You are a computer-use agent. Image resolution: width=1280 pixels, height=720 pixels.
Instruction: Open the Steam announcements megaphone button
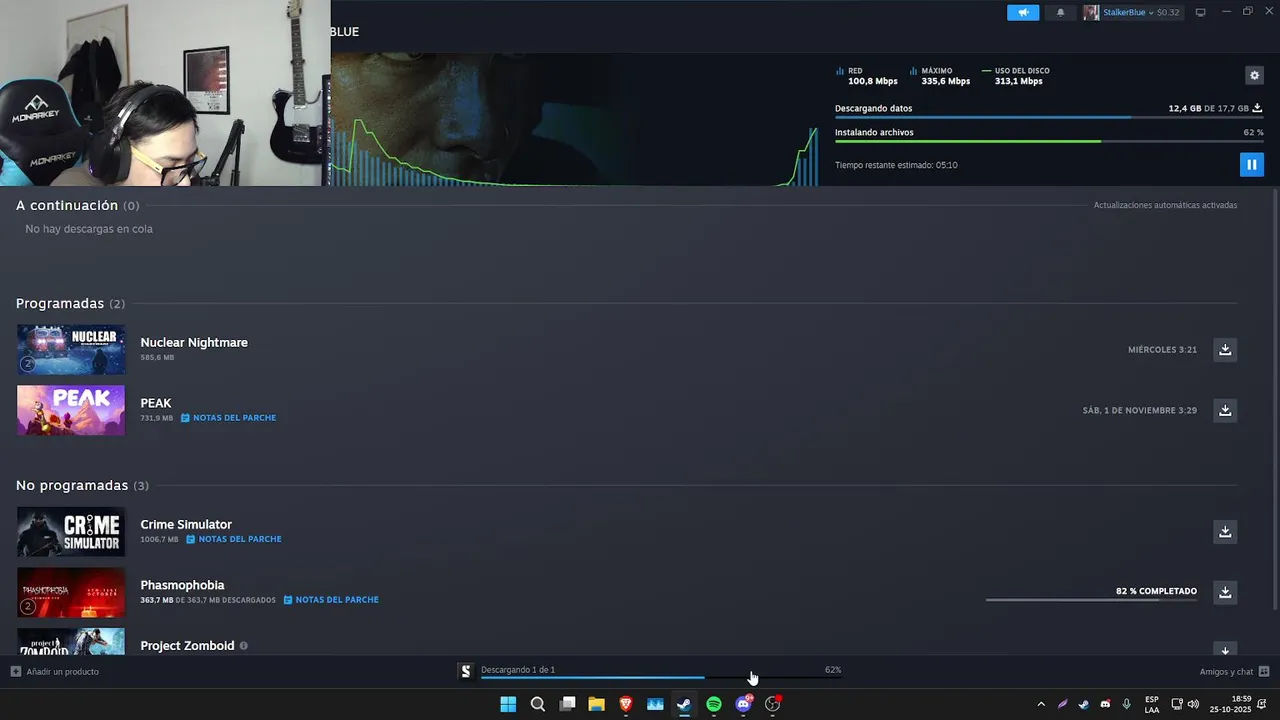point(1022,12)
